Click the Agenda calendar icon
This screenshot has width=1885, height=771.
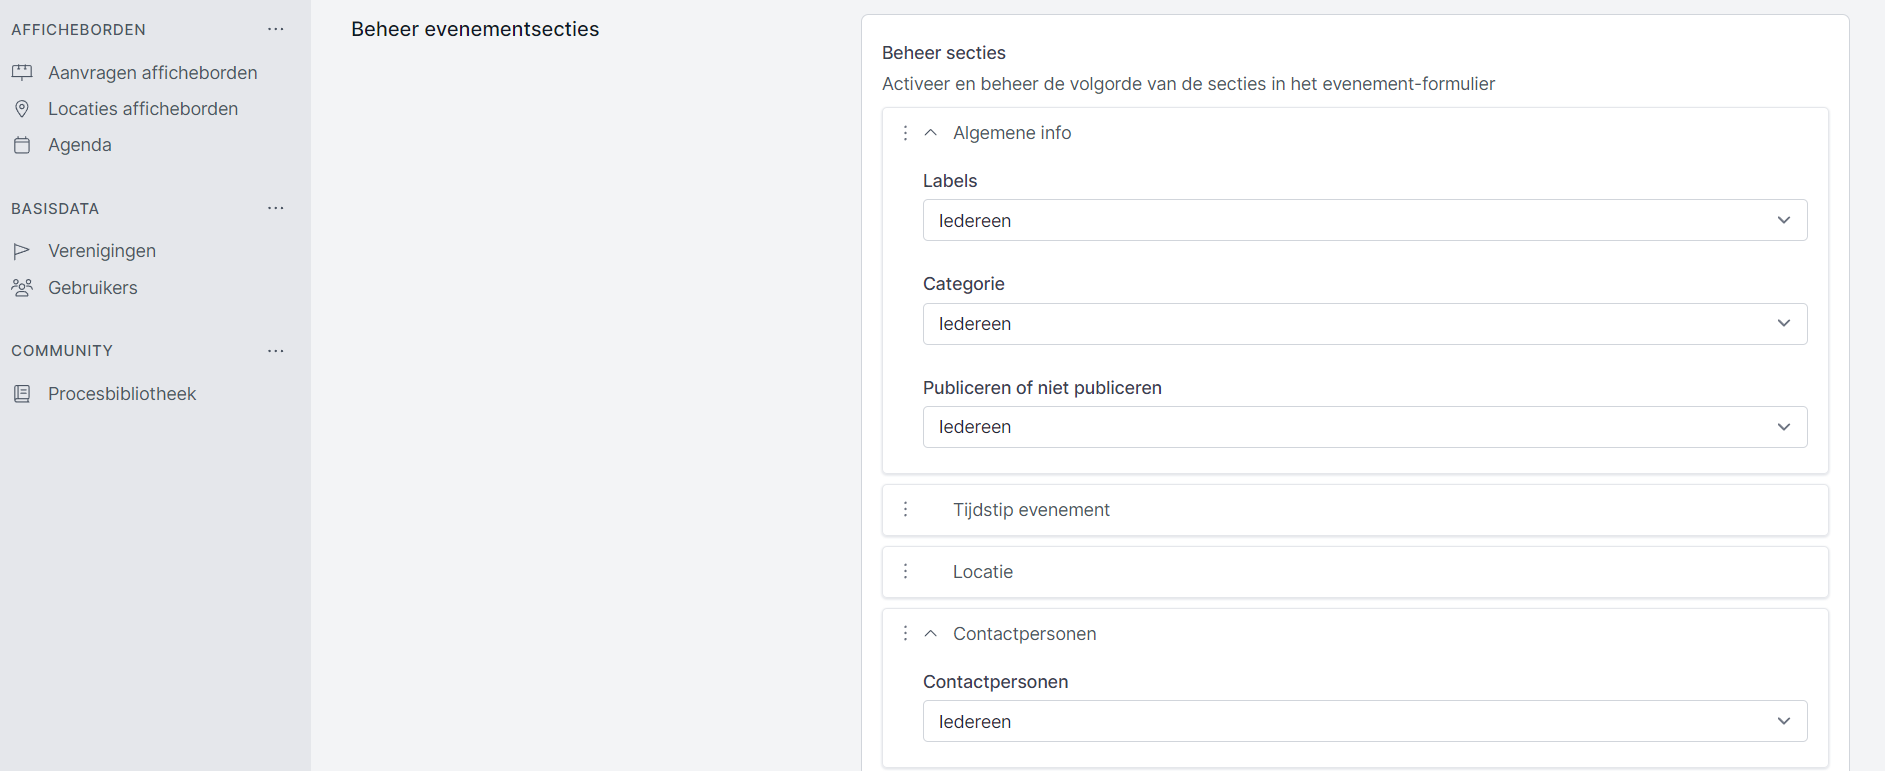tap(22, 145)
